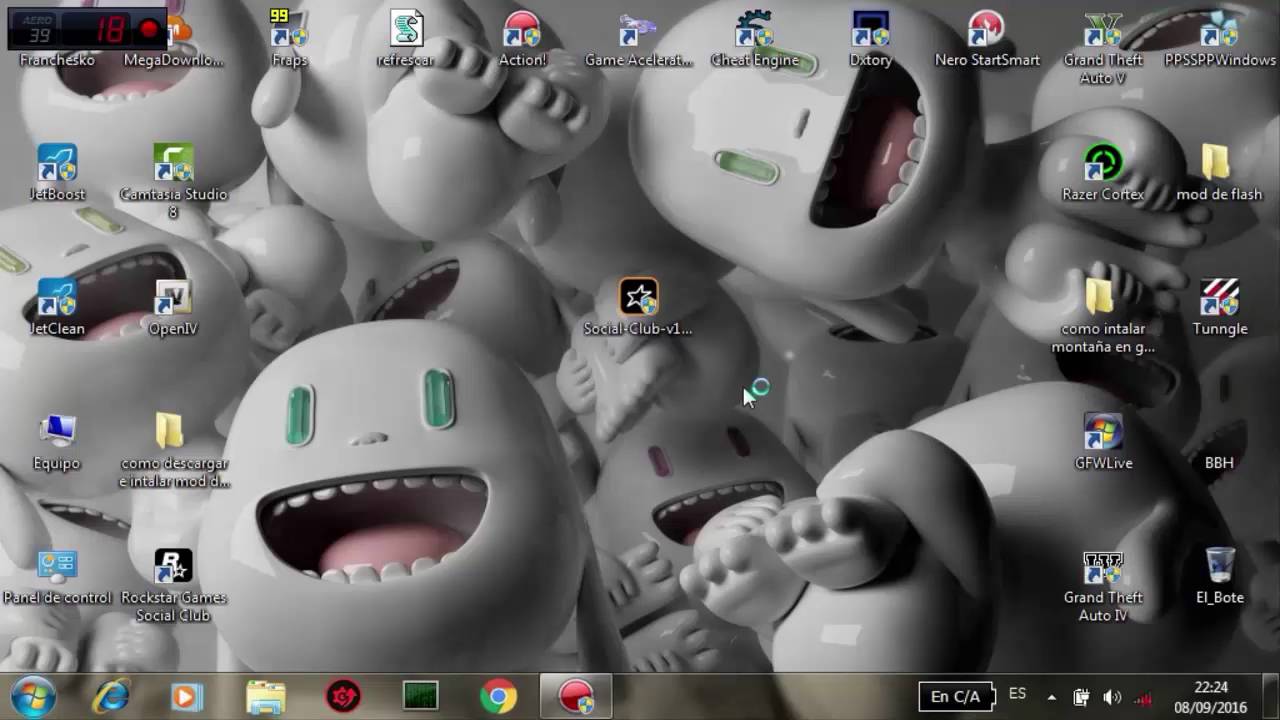Select the Social-Club-v1... installer icon
Image resolution: width=1280 pixels, height=720 pixels.
[x=638, y=307]
